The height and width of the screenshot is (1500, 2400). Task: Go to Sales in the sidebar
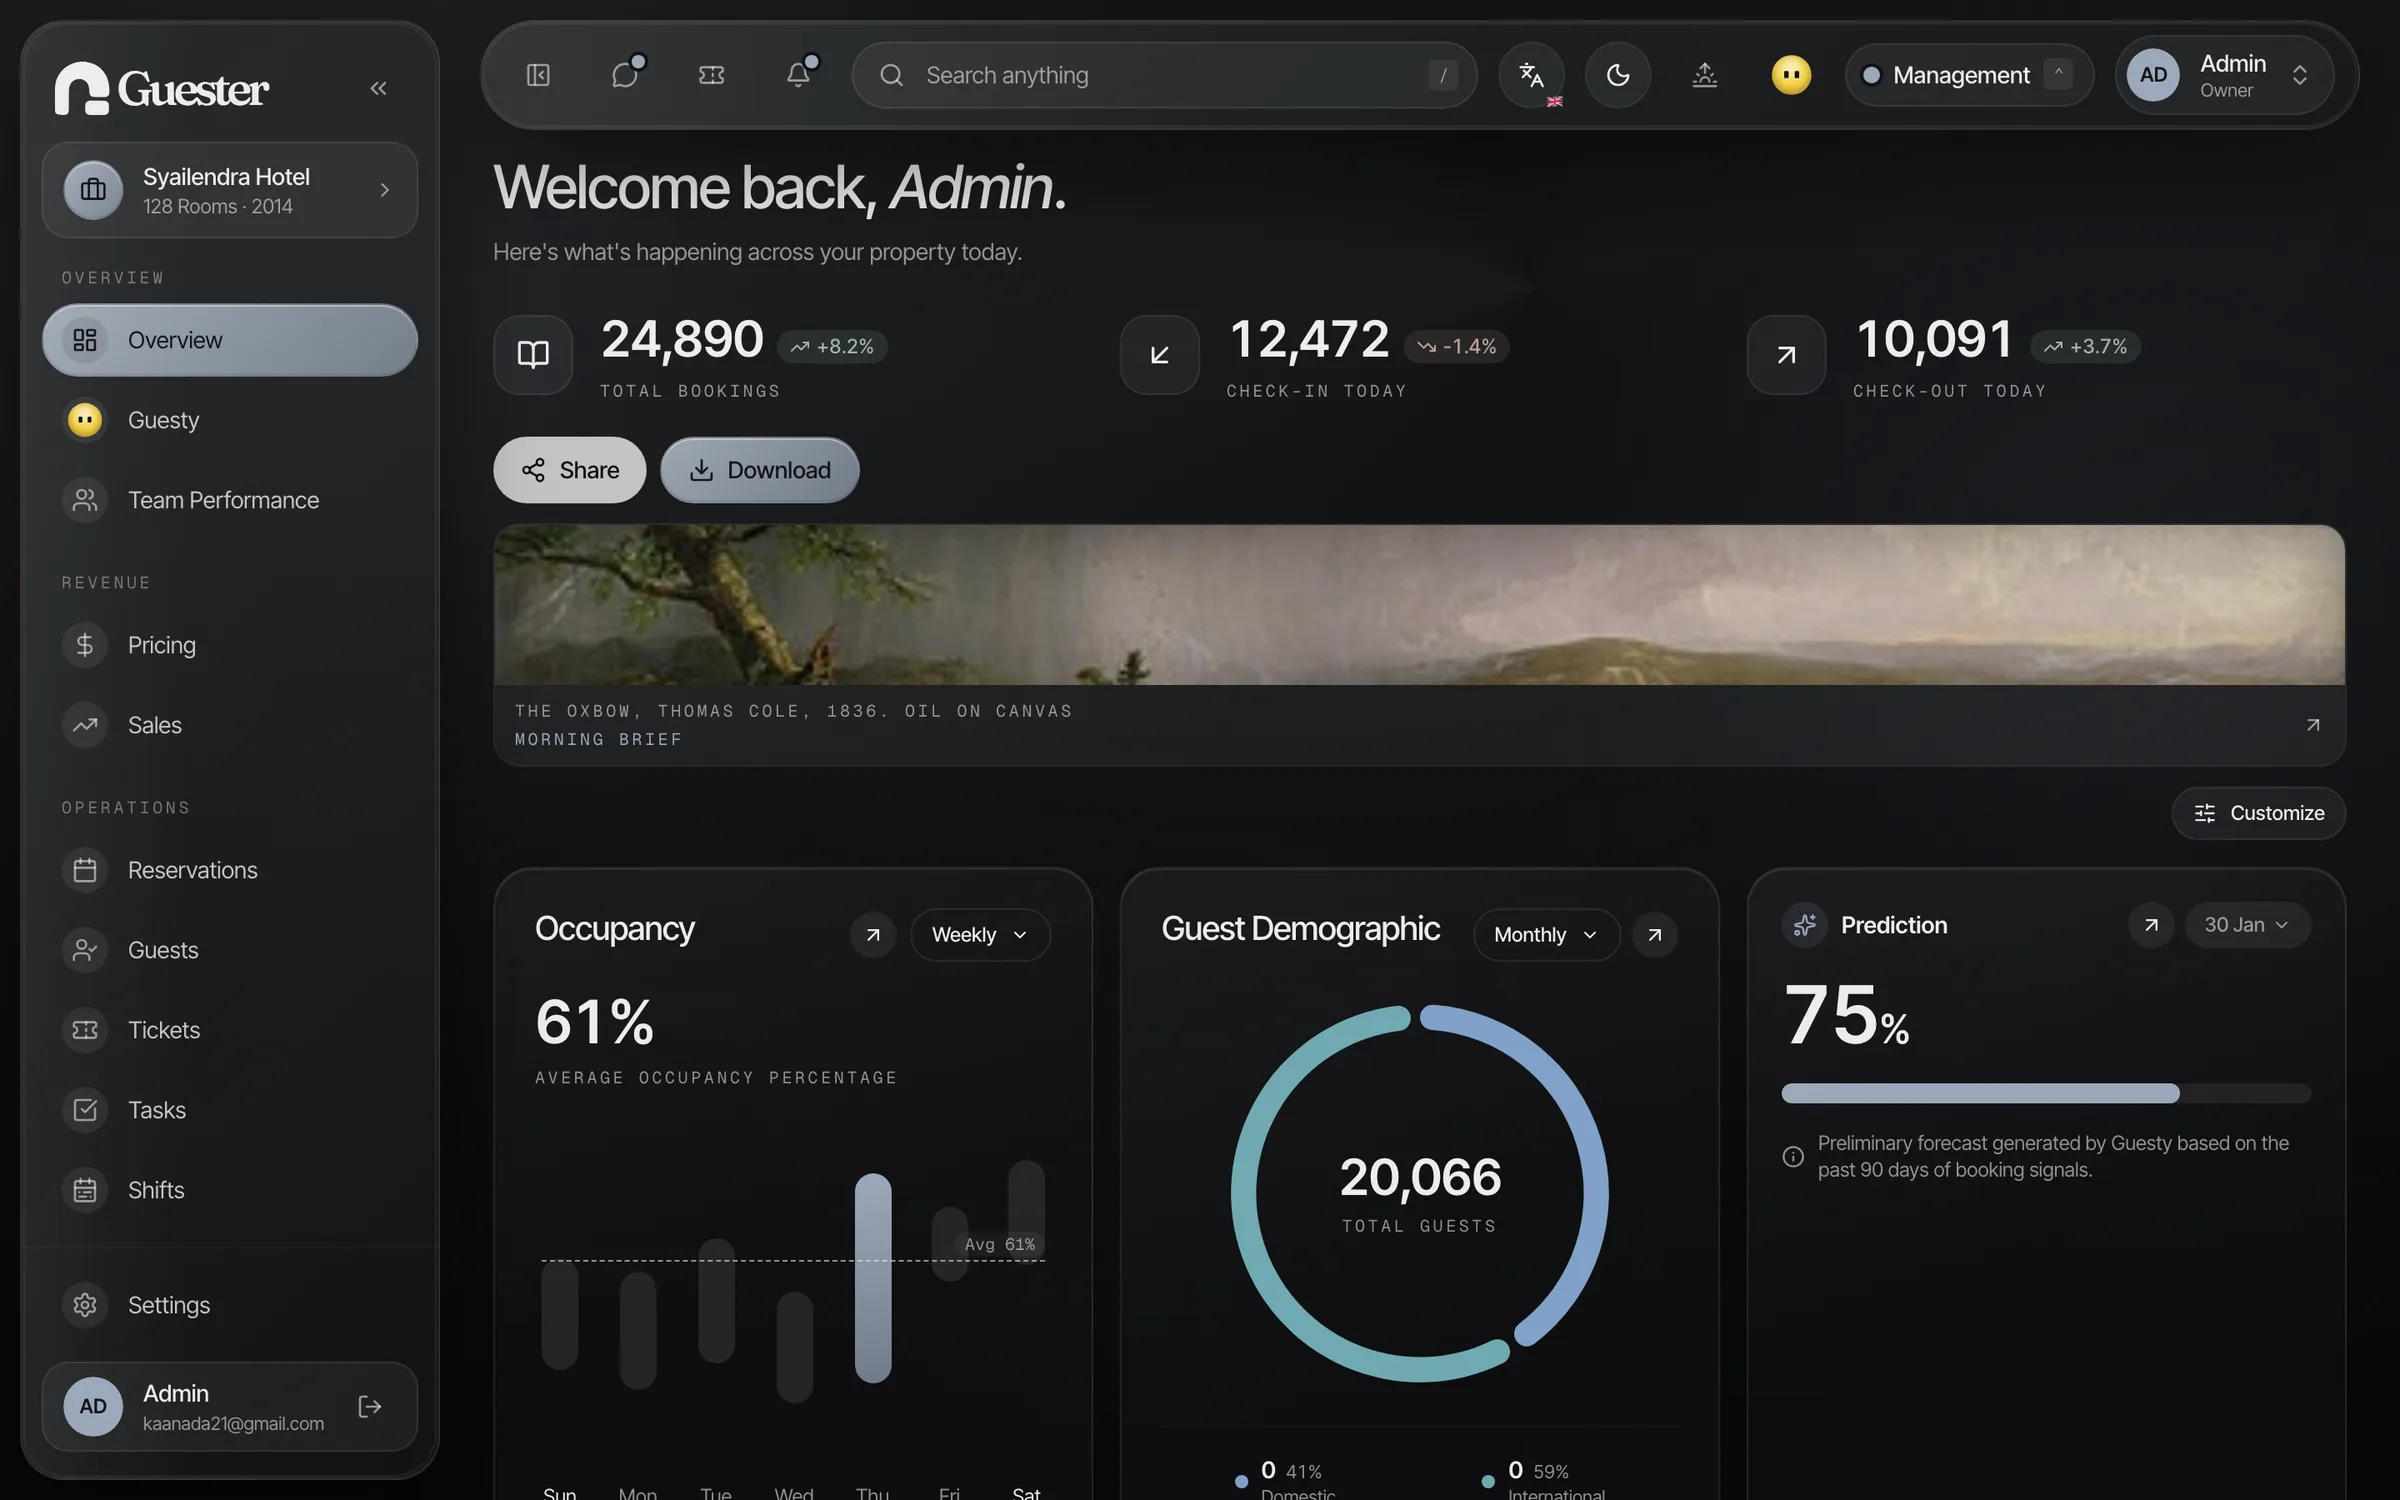[x=230, y=725]
